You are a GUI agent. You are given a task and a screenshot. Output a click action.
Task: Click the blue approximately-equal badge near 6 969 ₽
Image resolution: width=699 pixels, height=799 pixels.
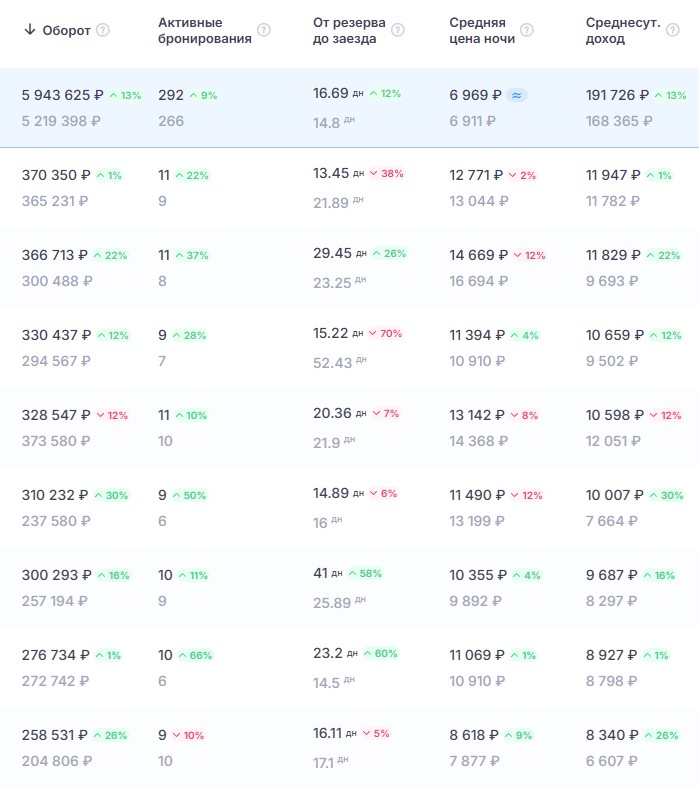click(517, 95)
